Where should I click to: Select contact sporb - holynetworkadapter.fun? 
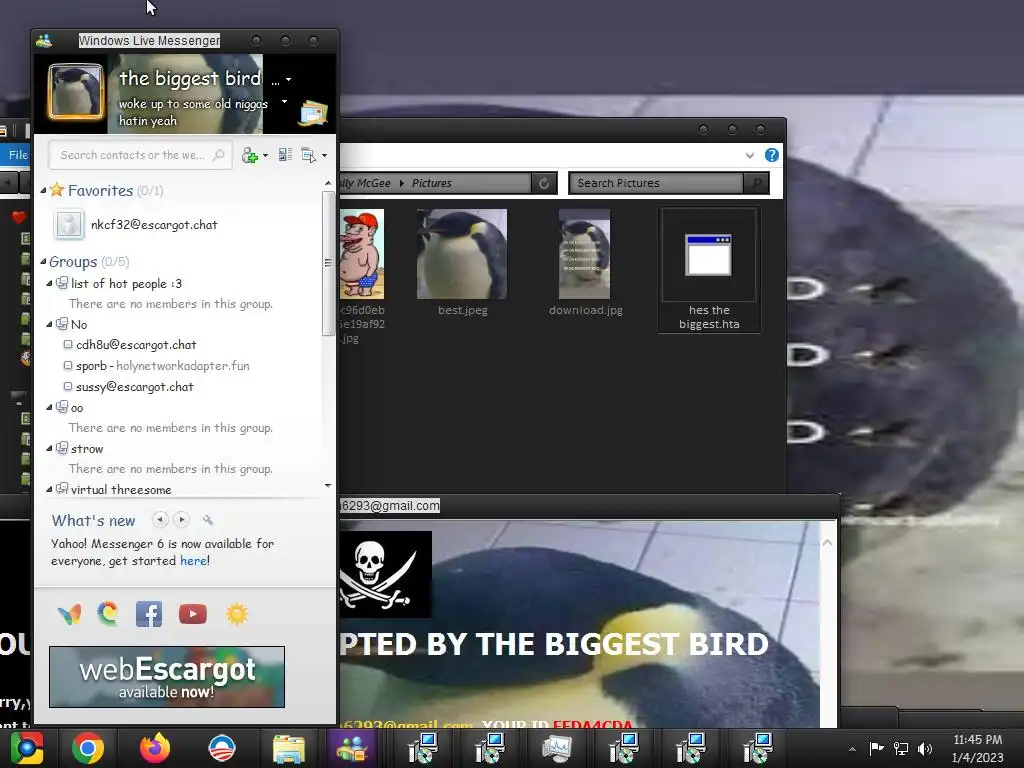pyautogui.click(x=163, y=366)
